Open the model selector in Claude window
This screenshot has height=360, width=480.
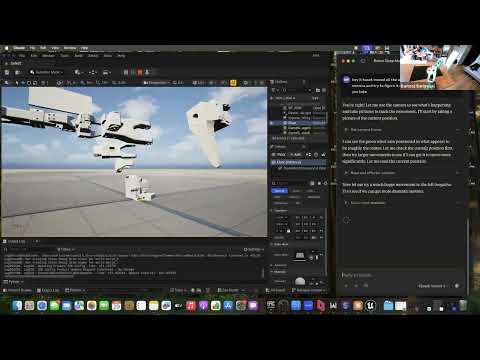pos(432,286)
